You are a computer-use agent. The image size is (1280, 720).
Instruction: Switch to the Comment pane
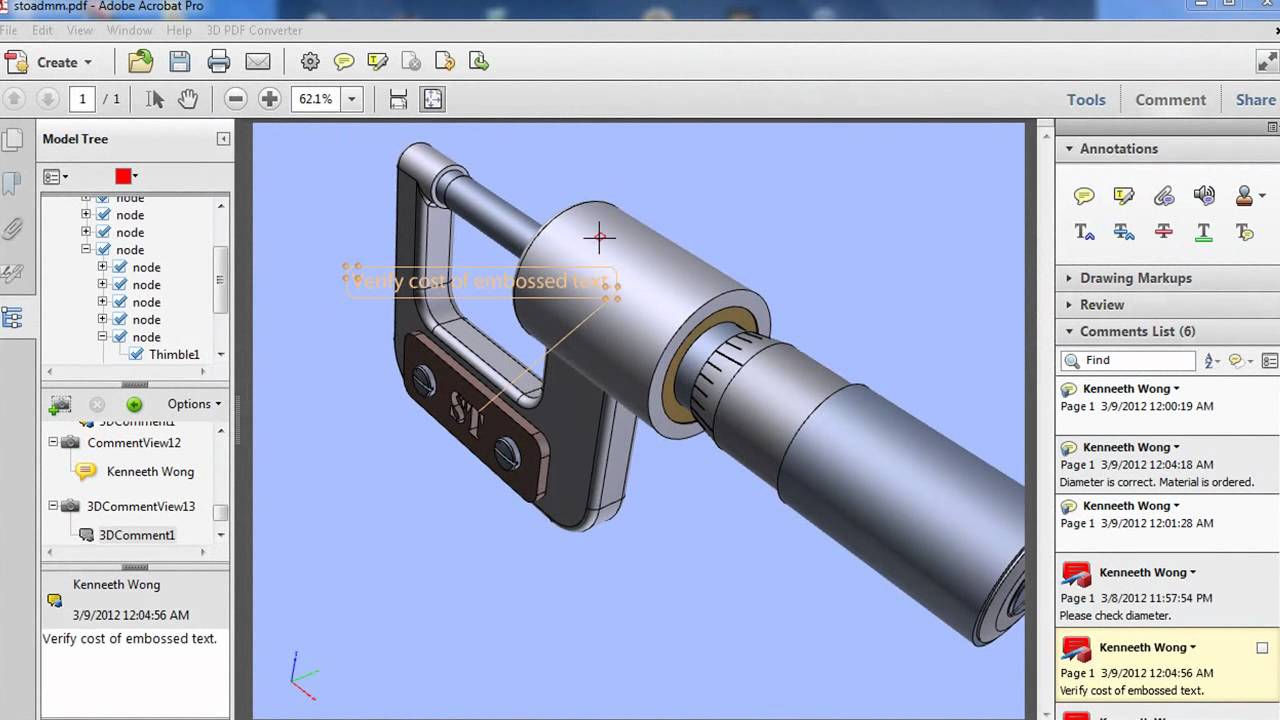pyautogui.click(x=1170, y=100)
